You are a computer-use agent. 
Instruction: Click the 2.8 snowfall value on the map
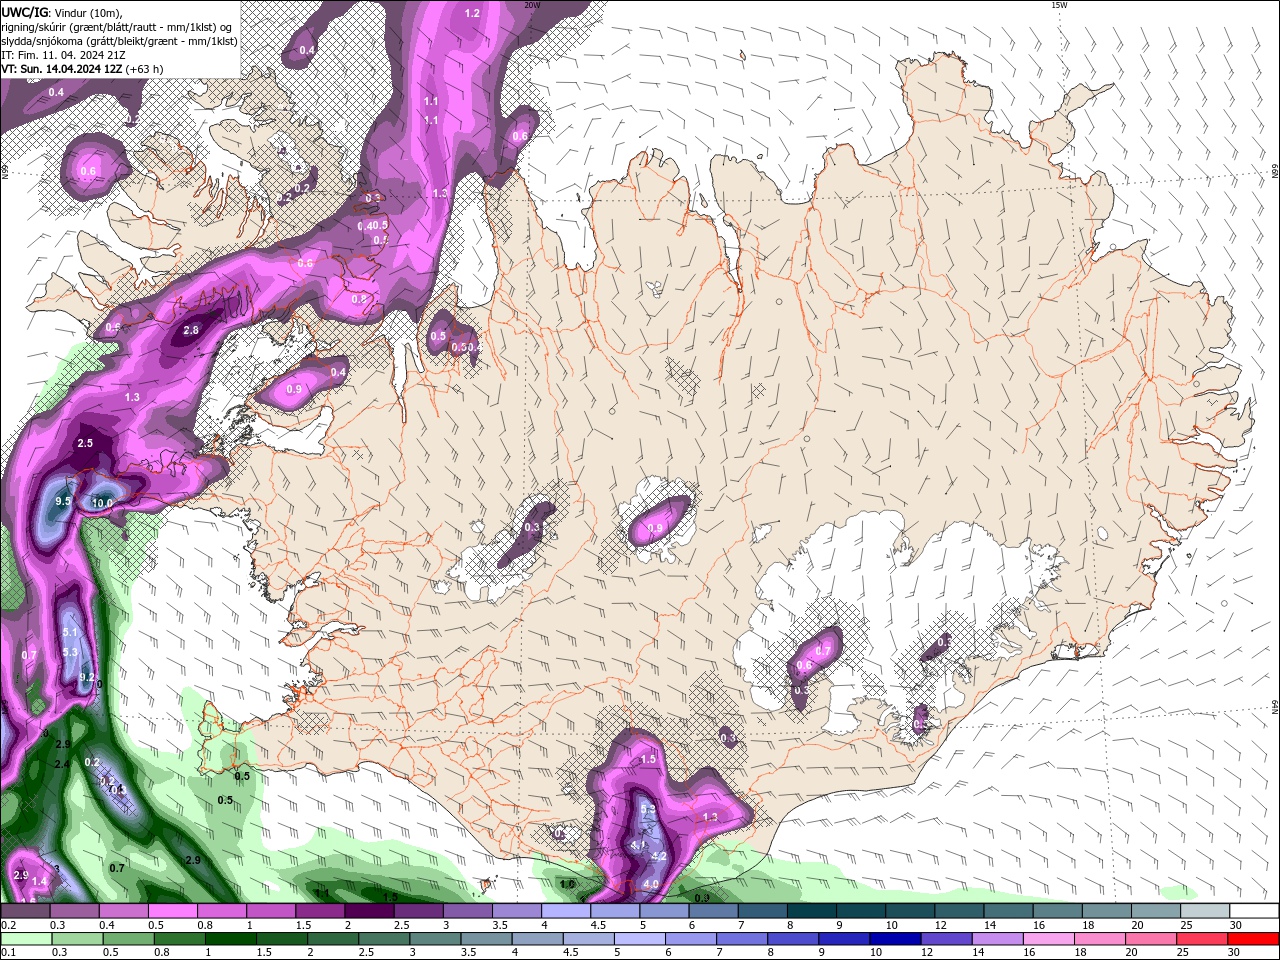[x=190, y=330]
